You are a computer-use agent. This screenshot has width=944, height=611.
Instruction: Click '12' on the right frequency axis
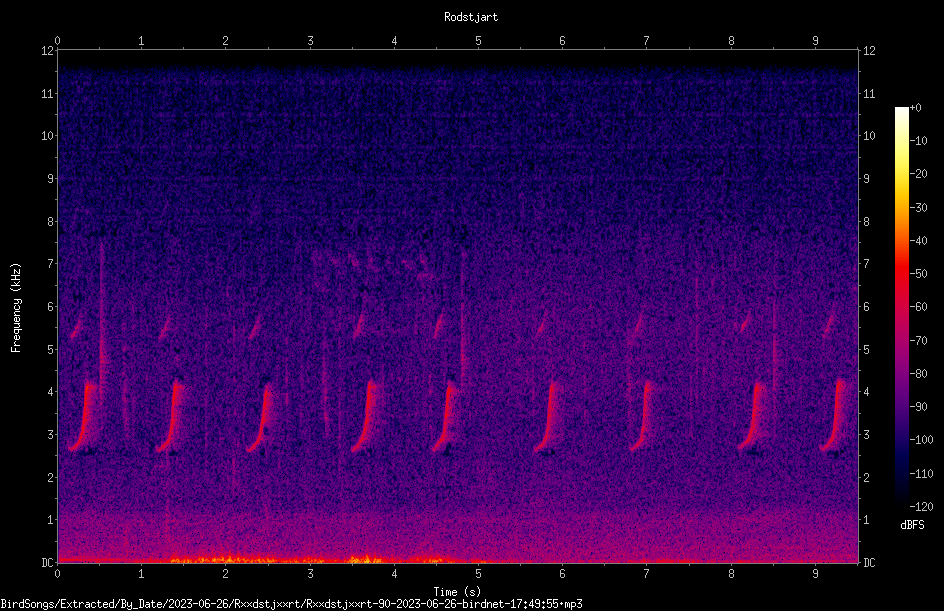point(869,51)
